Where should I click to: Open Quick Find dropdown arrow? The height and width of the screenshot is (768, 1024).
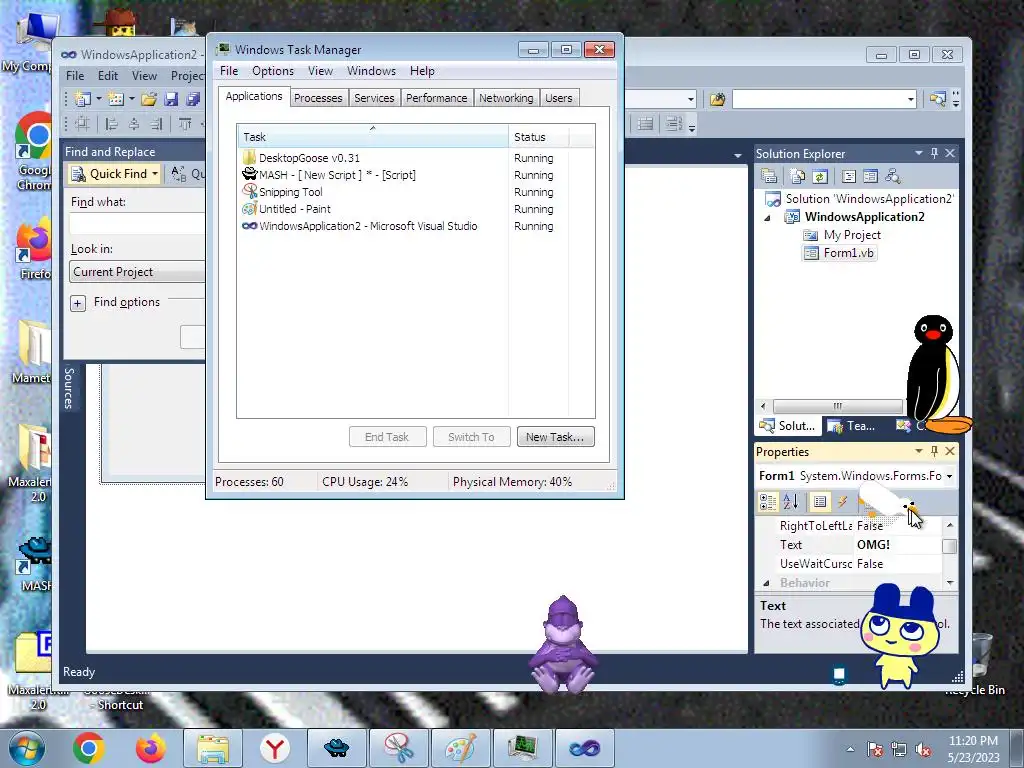click(x=155, y=174)
